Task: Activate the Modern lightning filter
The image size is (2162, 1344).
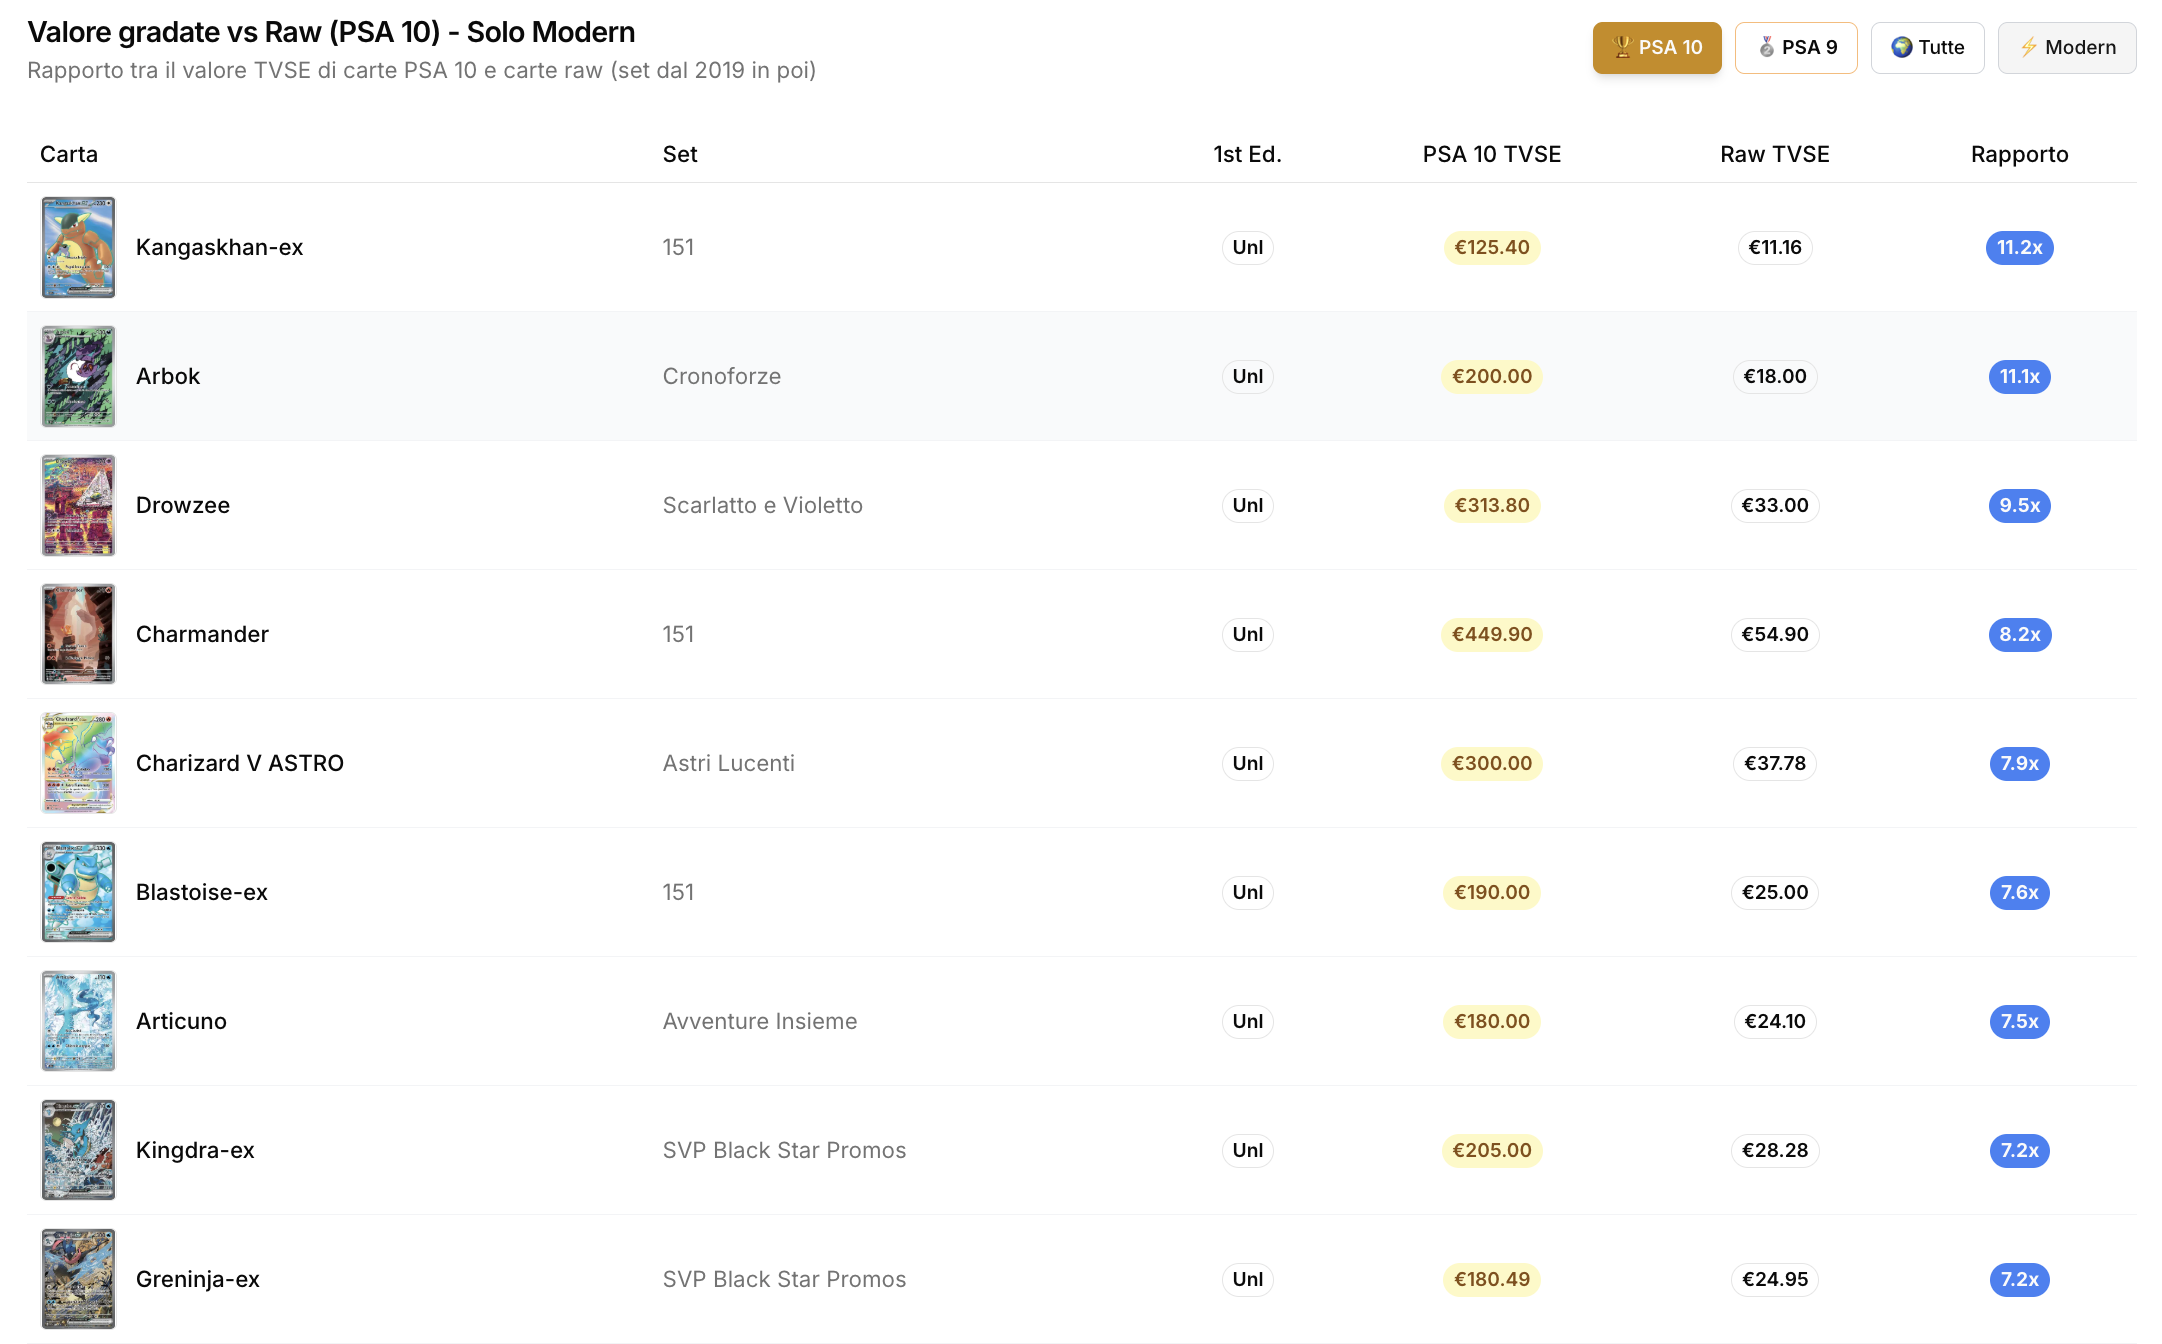Action: (x=2066, y=48)
